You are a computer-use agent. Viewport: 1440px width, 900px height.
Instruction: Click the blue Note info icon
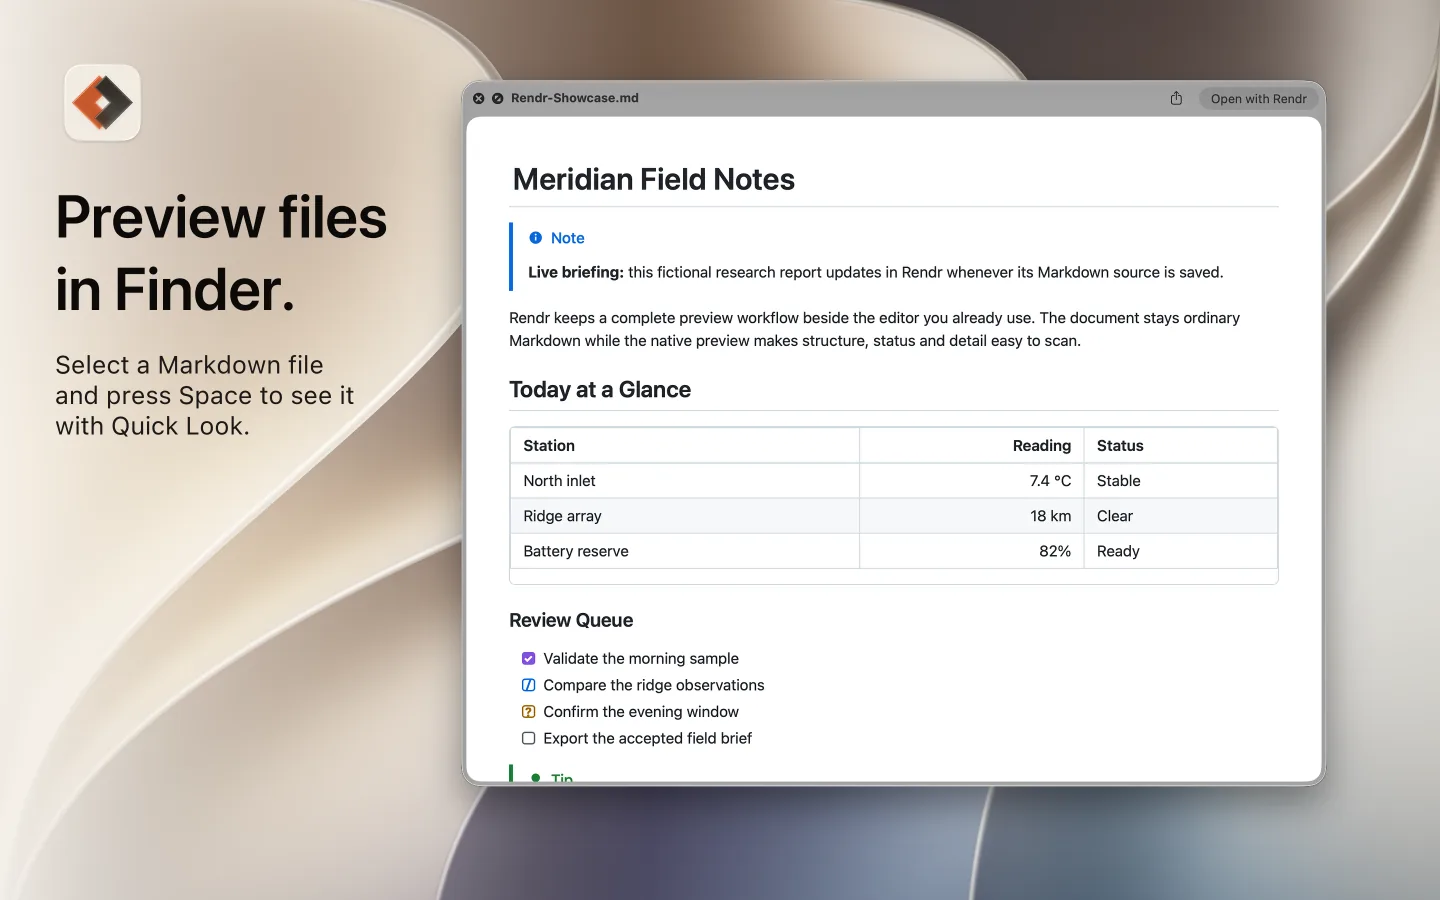(x=536, y=238)
